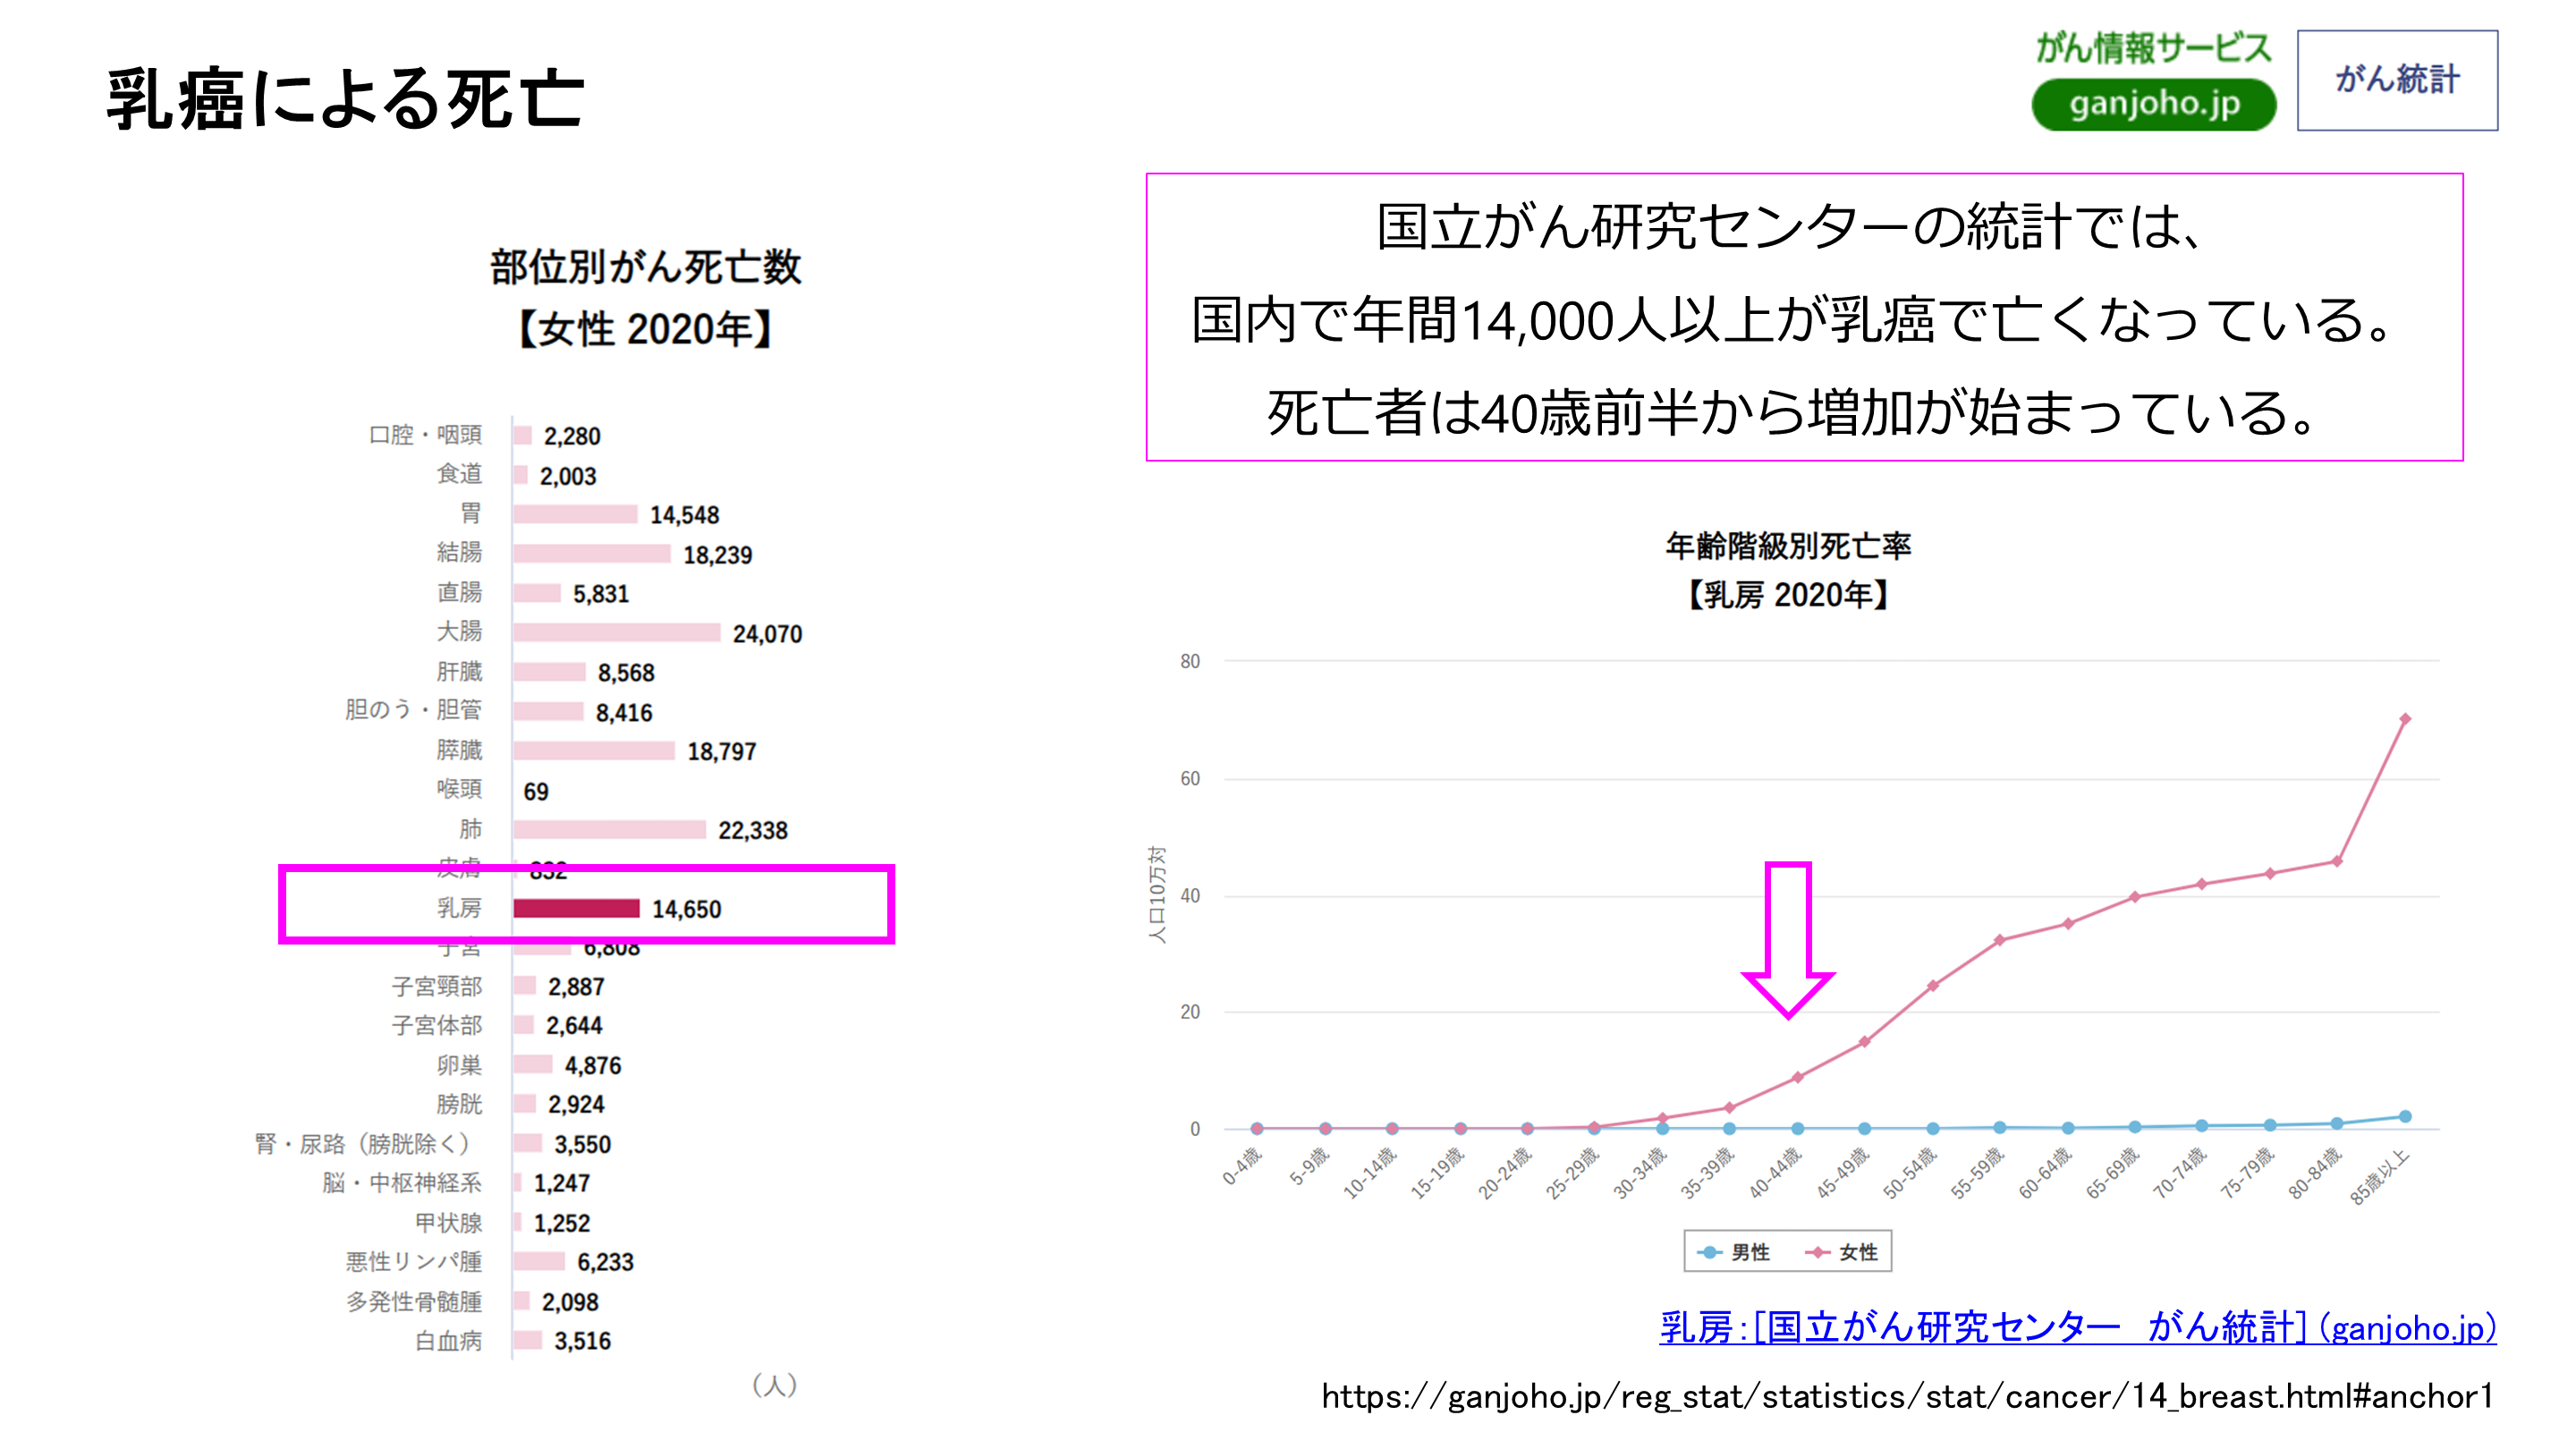Click the 0-4歳 axis data marker
This screenshot has height=1449, width=2576.
click(x=1256, y=1128)
